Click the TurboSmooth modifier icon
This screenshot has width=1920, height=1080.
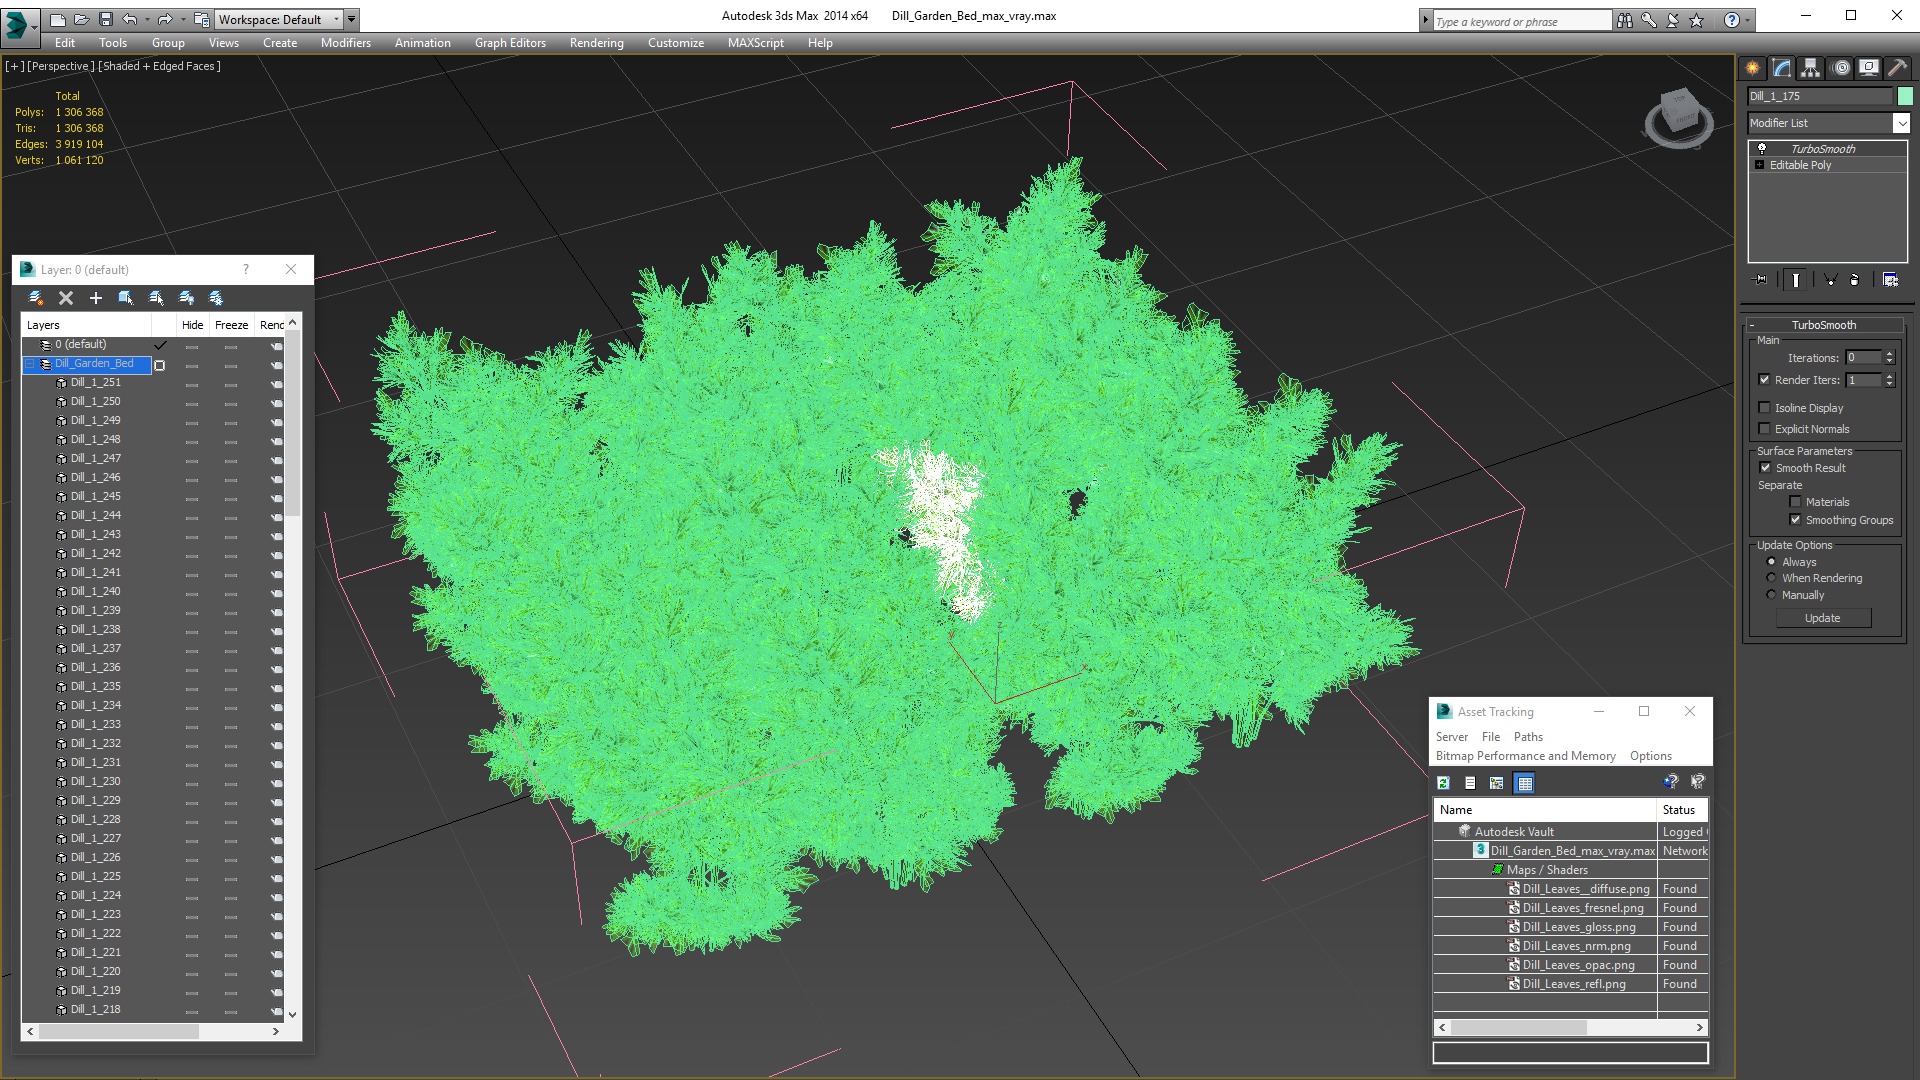point(1764,148)
